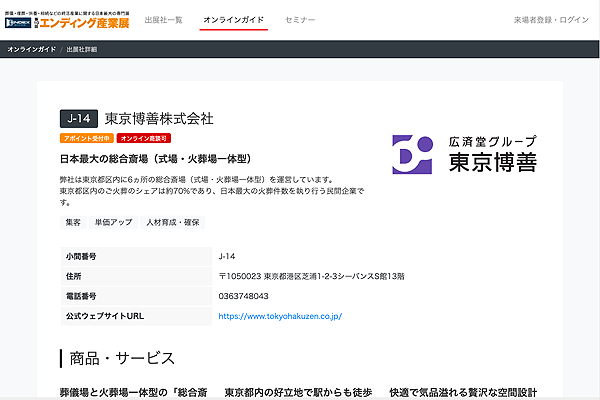
Task: Select the 出展社詳細 breadcrumb item
Action: point(82,49)
